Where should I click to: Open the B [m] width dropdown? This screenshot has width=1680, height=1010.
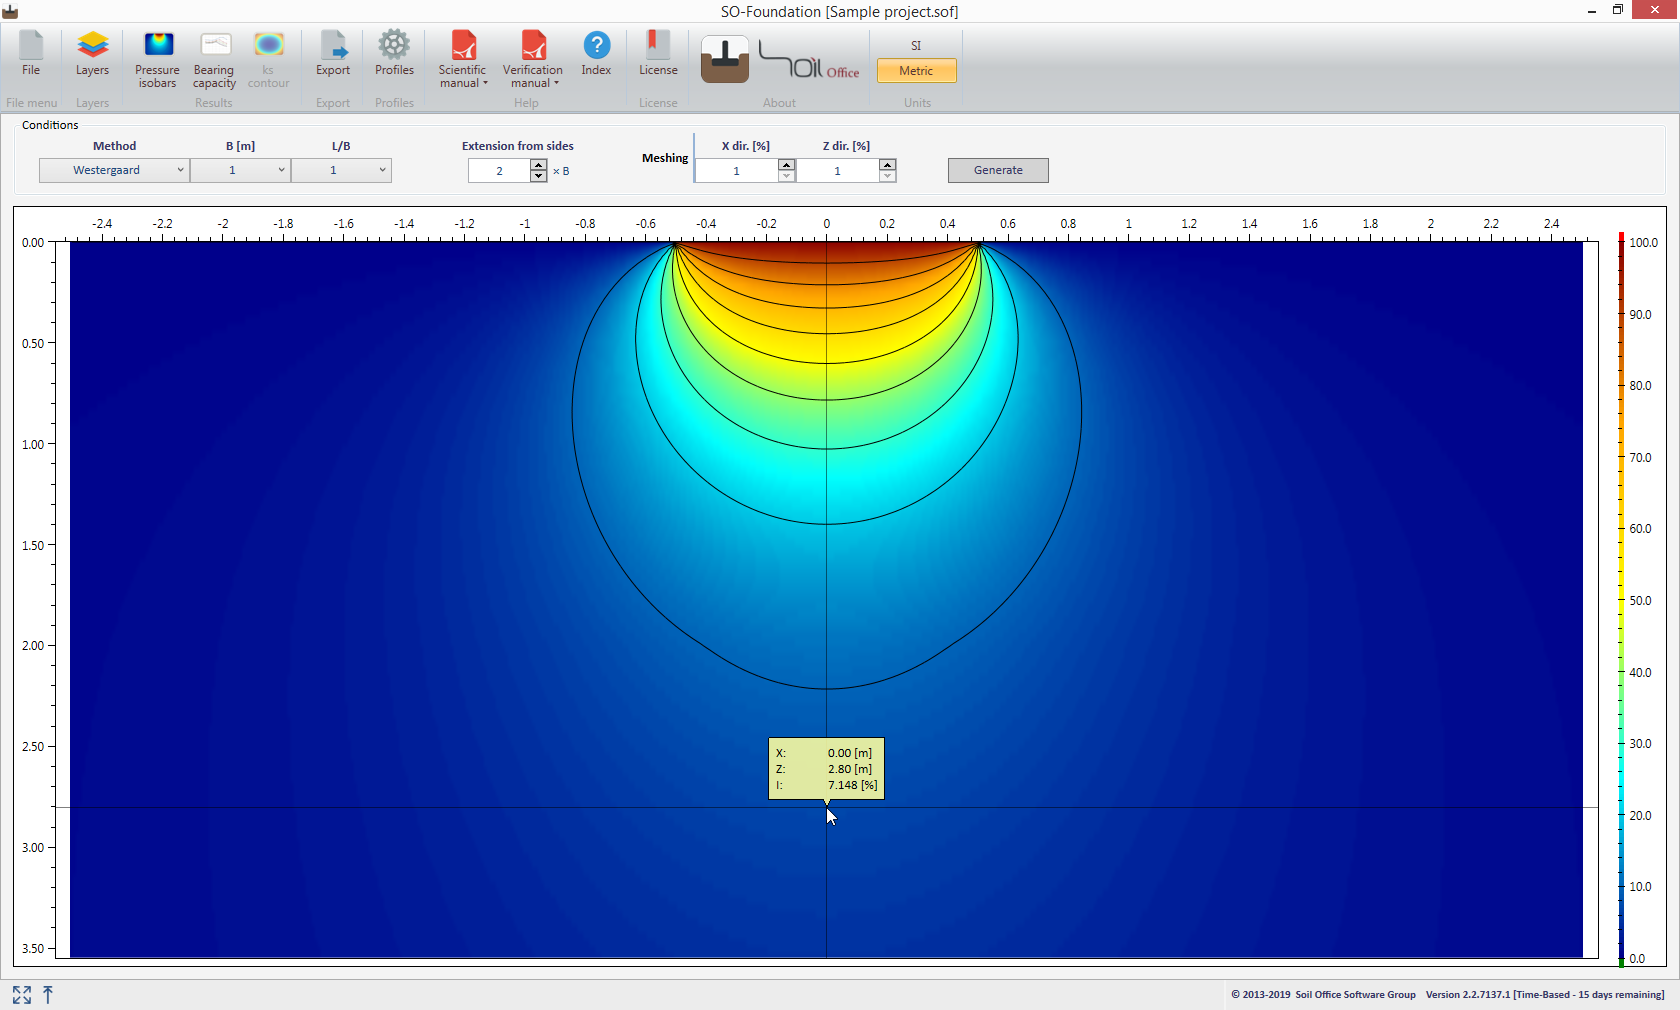pyautogui.click(x=240, y=171)
